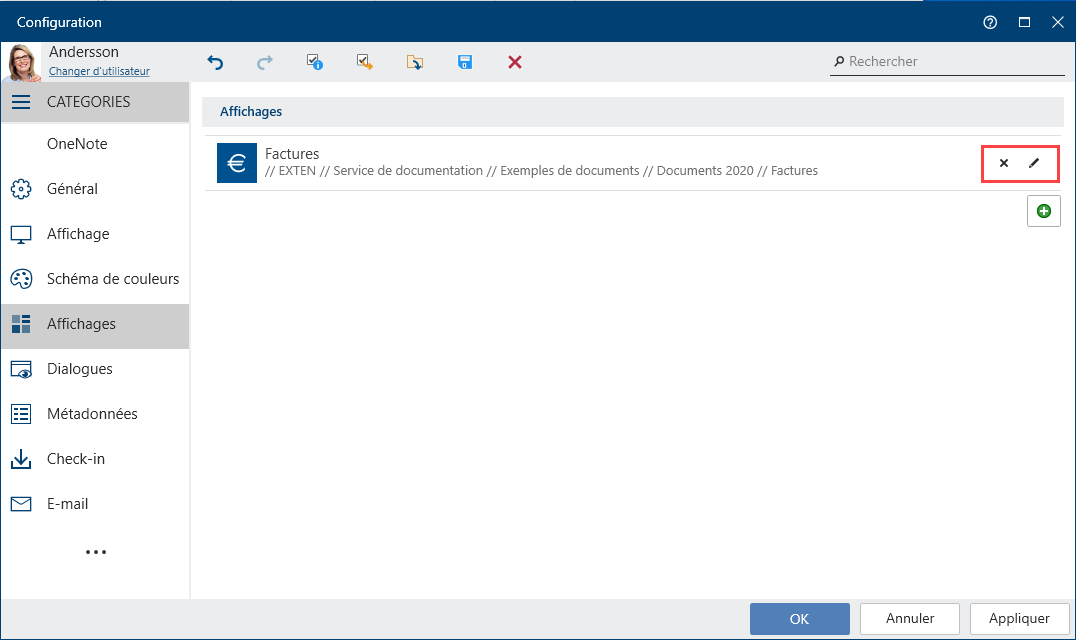
Task: Go to the Métadonnées category
Action: point(92,414)
